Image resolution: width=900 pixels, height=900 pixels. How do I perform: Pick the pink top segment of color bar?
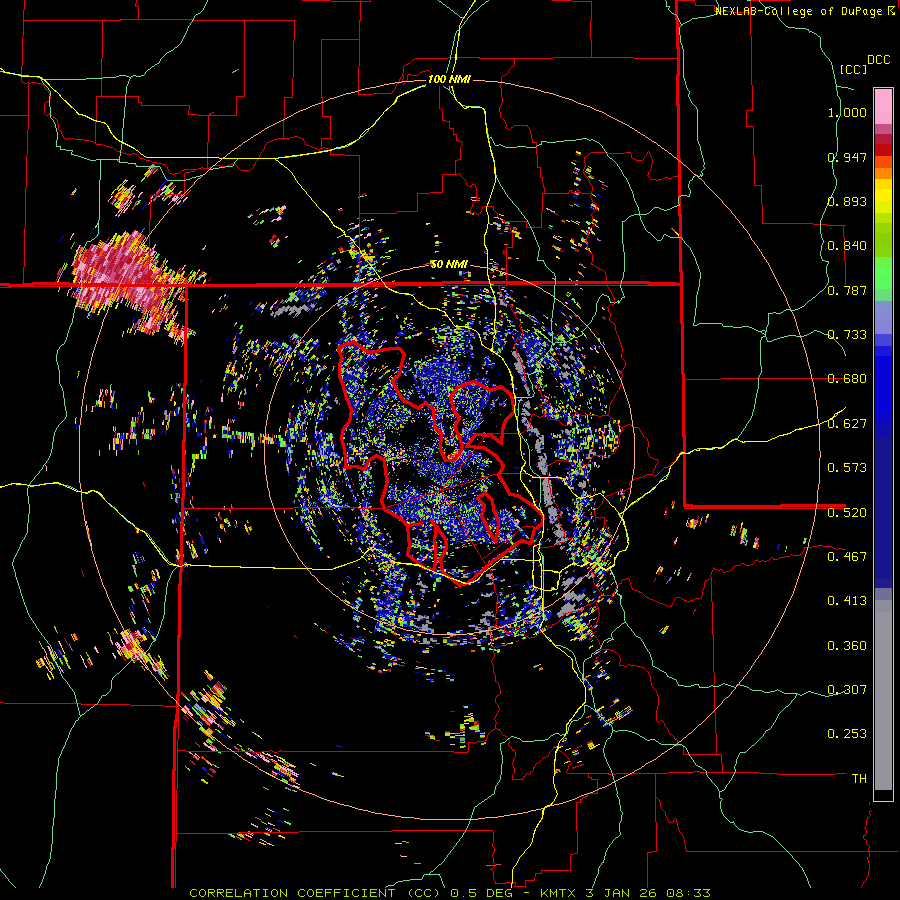click(883, 106)
